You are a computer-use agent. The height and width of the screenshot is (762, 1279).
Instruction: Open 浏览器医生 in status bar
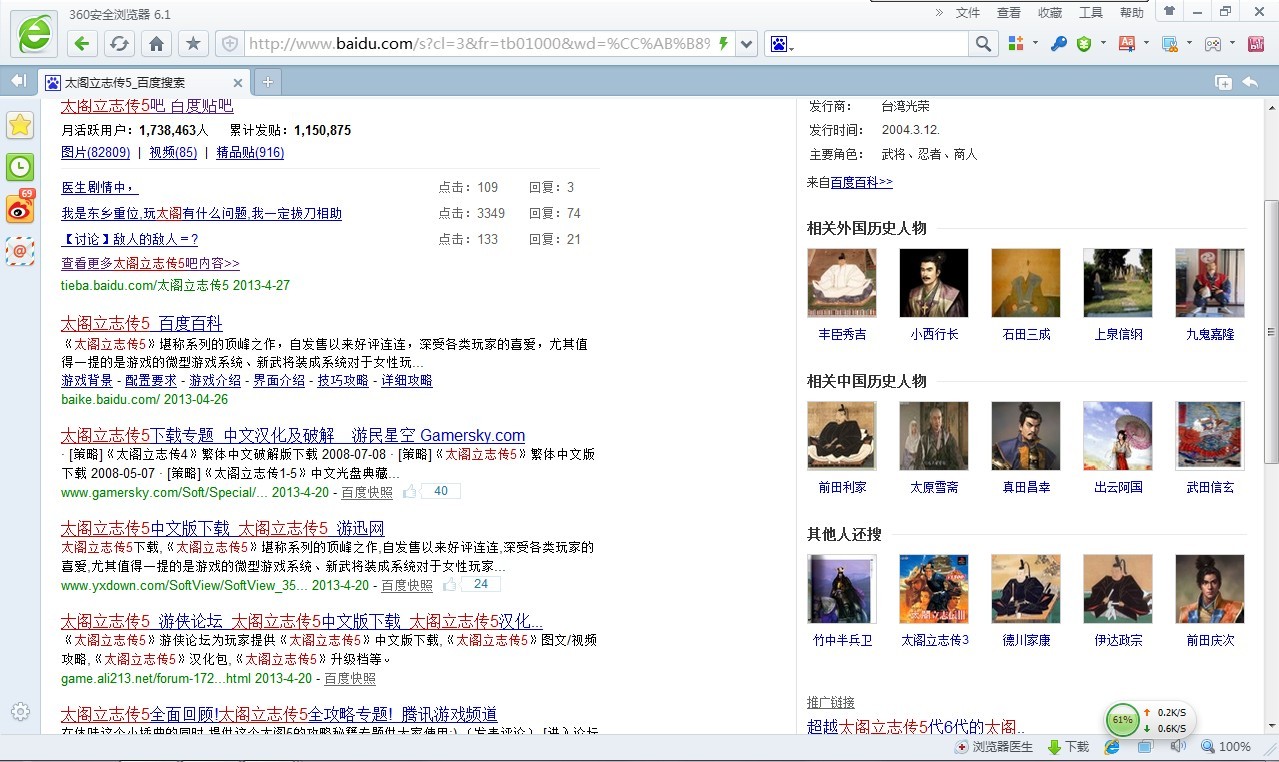[x=995, y=747]
